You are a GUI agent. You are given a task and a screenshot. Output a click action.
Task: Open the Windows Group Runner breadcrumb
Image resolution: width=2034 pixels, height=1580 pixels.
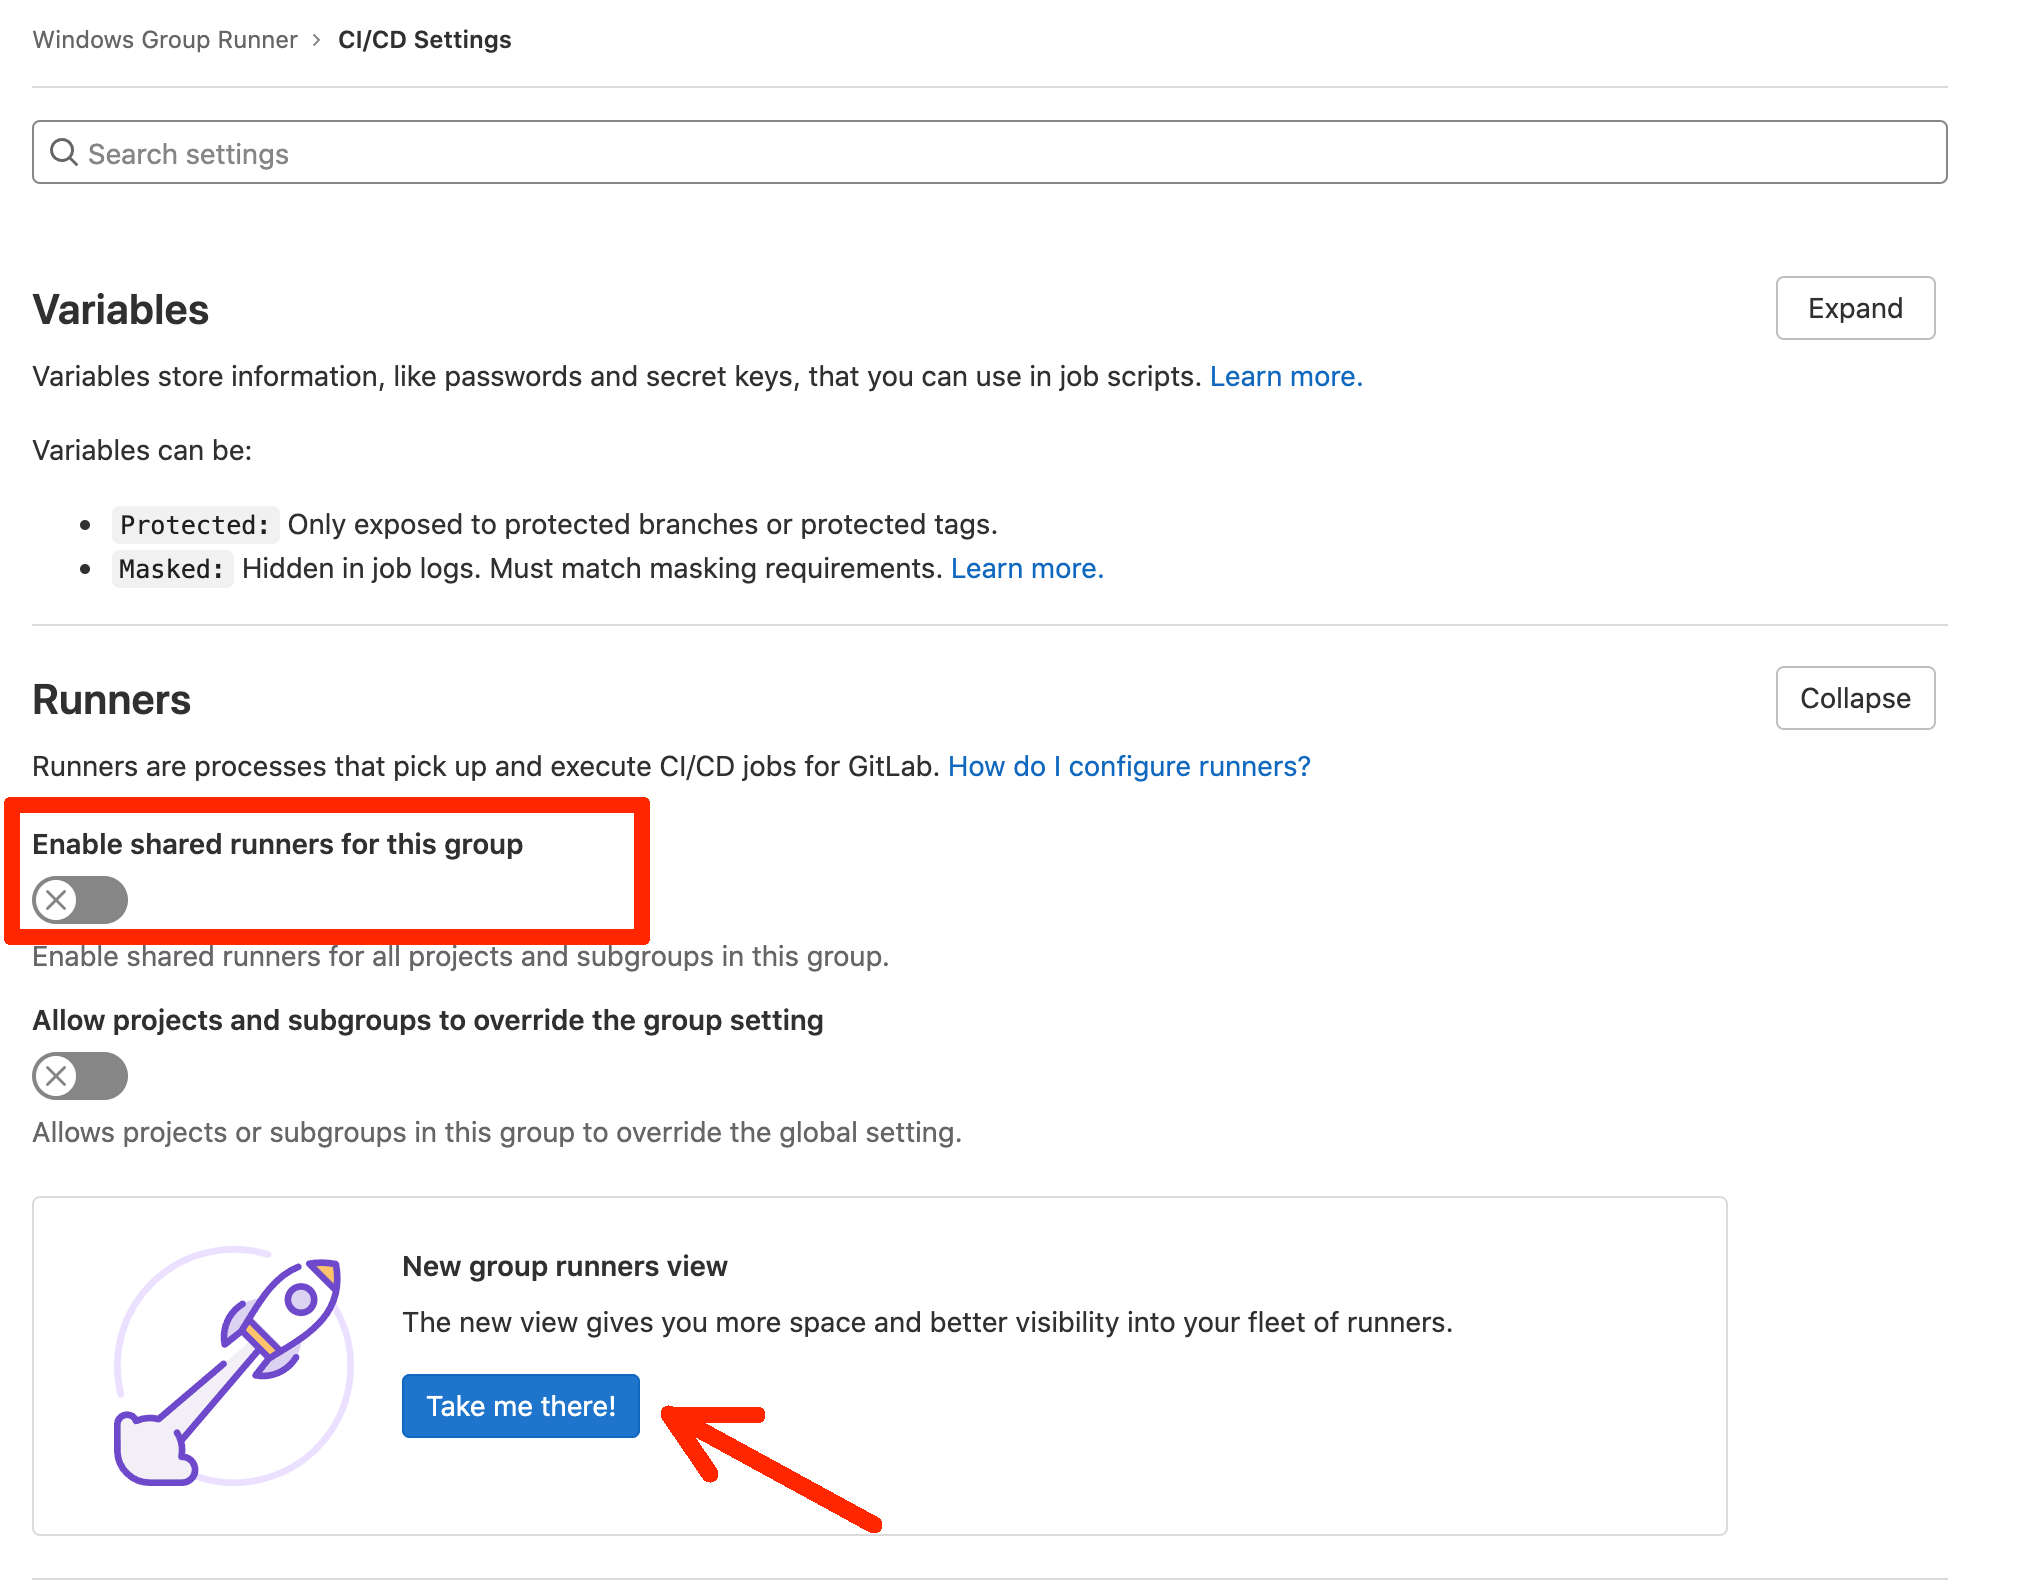click(x=165, y=40)
